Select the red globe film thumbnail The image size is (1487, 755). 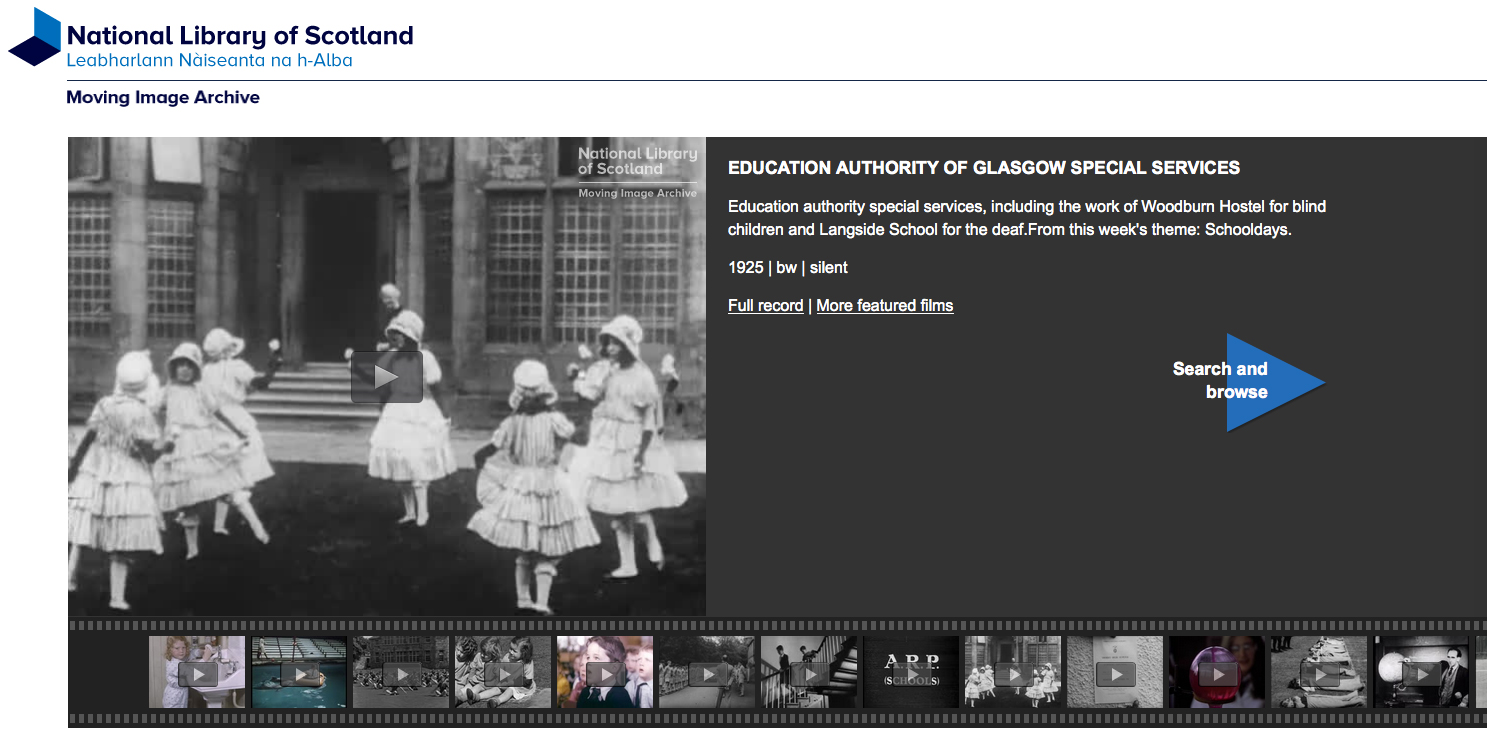[1217, 673]
